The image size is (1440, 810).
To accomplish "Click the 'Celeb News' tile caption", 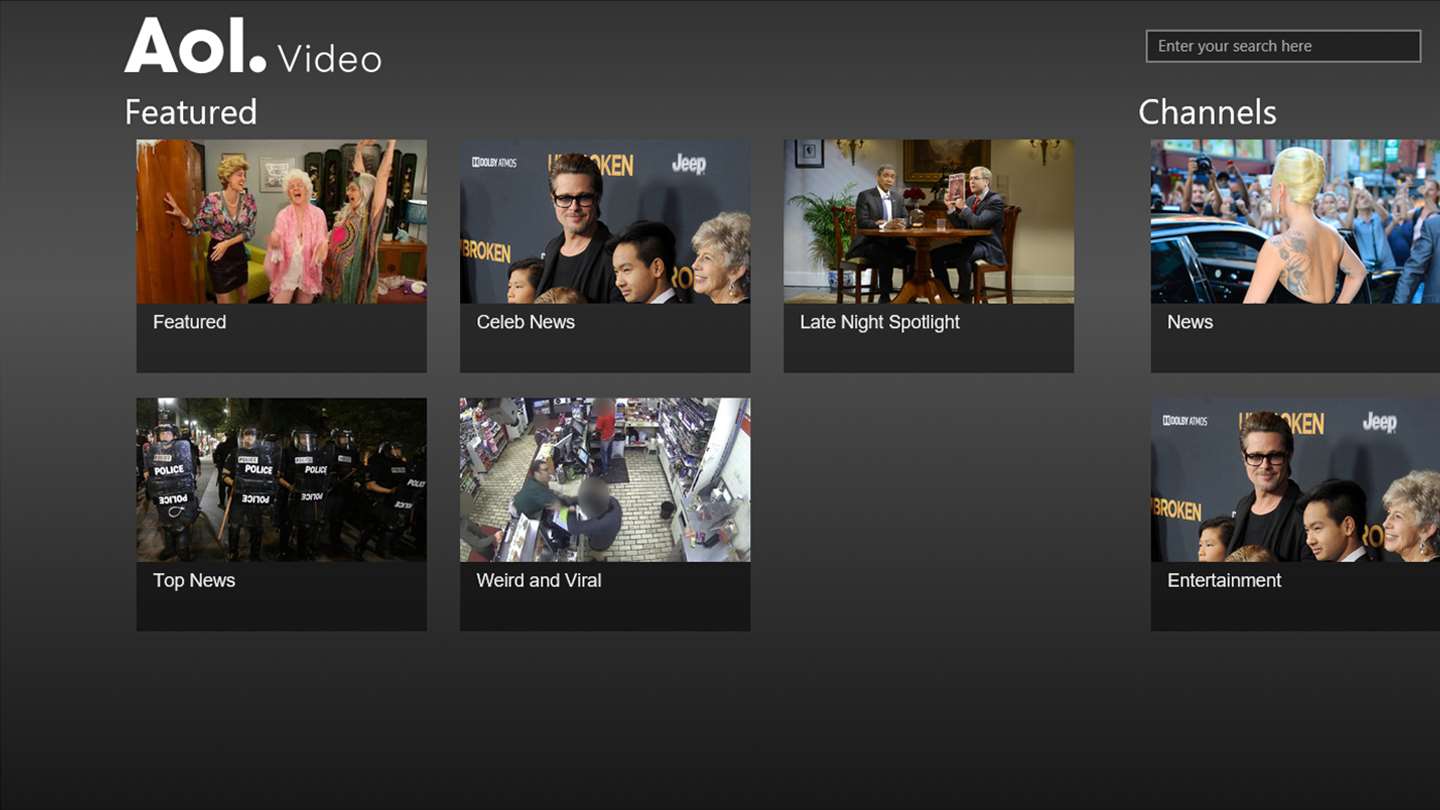I will pos(526,322).
